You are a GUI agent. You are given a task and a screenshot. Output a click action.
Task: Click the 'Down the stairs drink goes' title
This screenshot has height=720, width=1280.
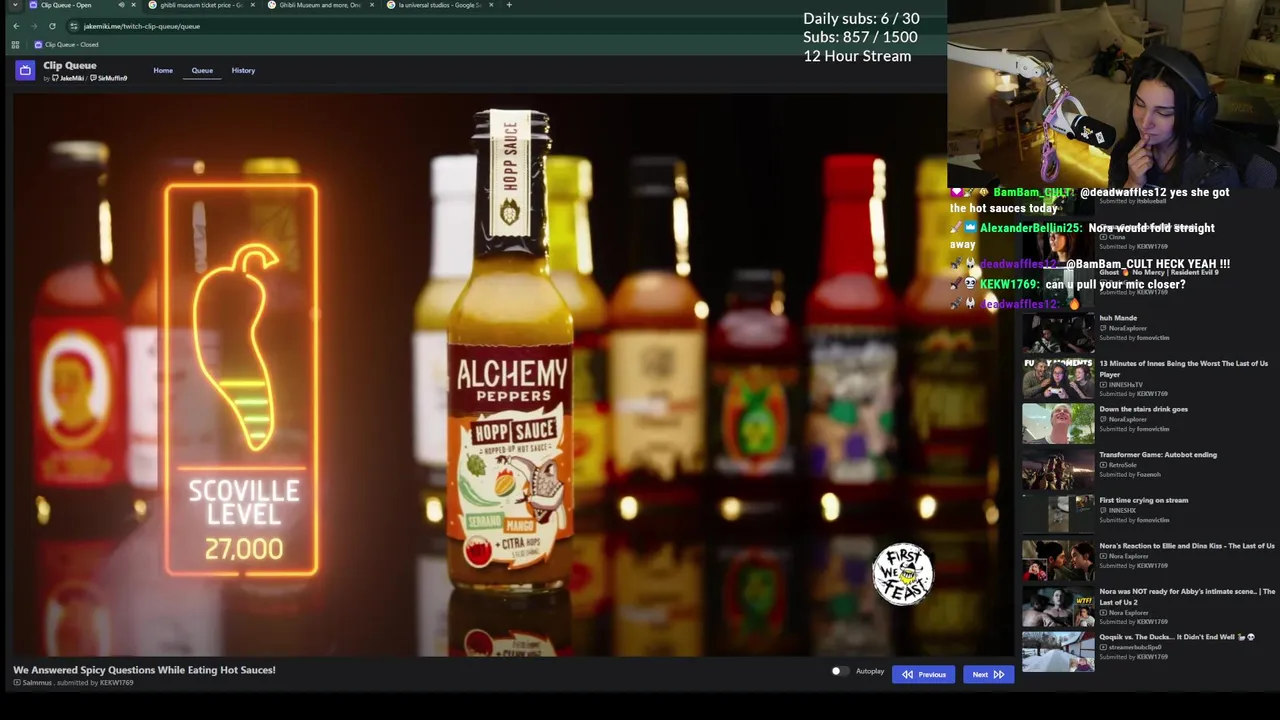pos(1143,409)
